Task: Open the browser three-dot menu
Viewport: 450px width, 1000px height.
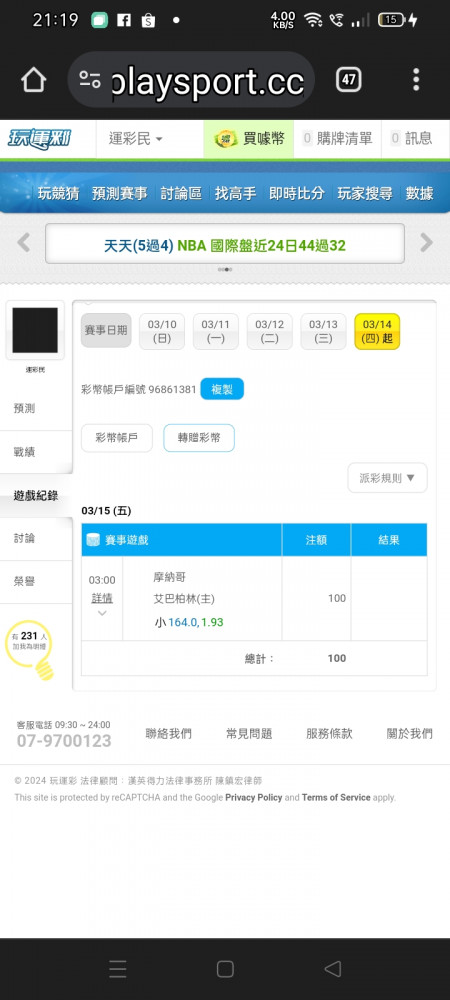Action: coord(416,80)
